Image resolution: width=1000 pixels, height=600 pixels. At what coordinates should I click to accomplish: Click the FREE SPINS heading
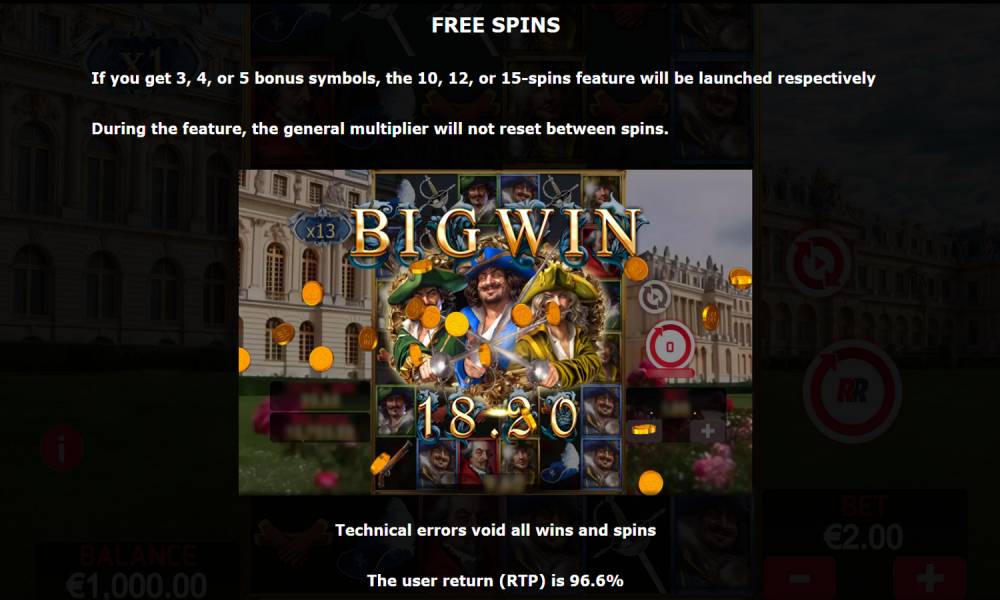(x=496, y=25)
